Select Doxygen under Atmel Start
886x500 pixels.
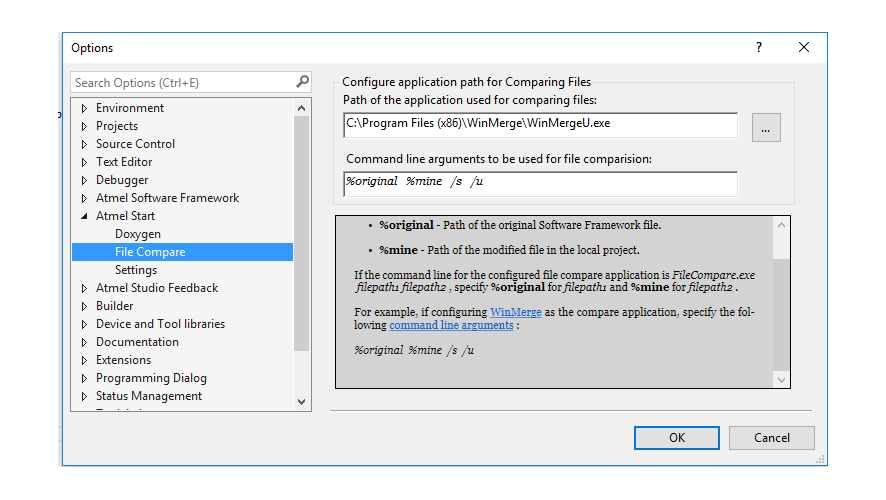point(137,234)
